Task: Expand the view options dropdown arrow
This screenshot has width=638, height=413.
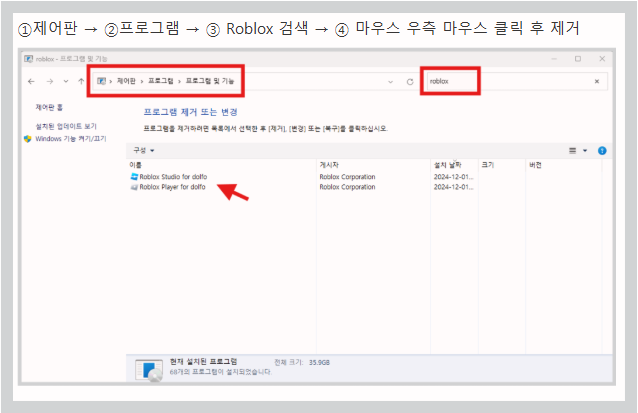Action: (585, 151)
